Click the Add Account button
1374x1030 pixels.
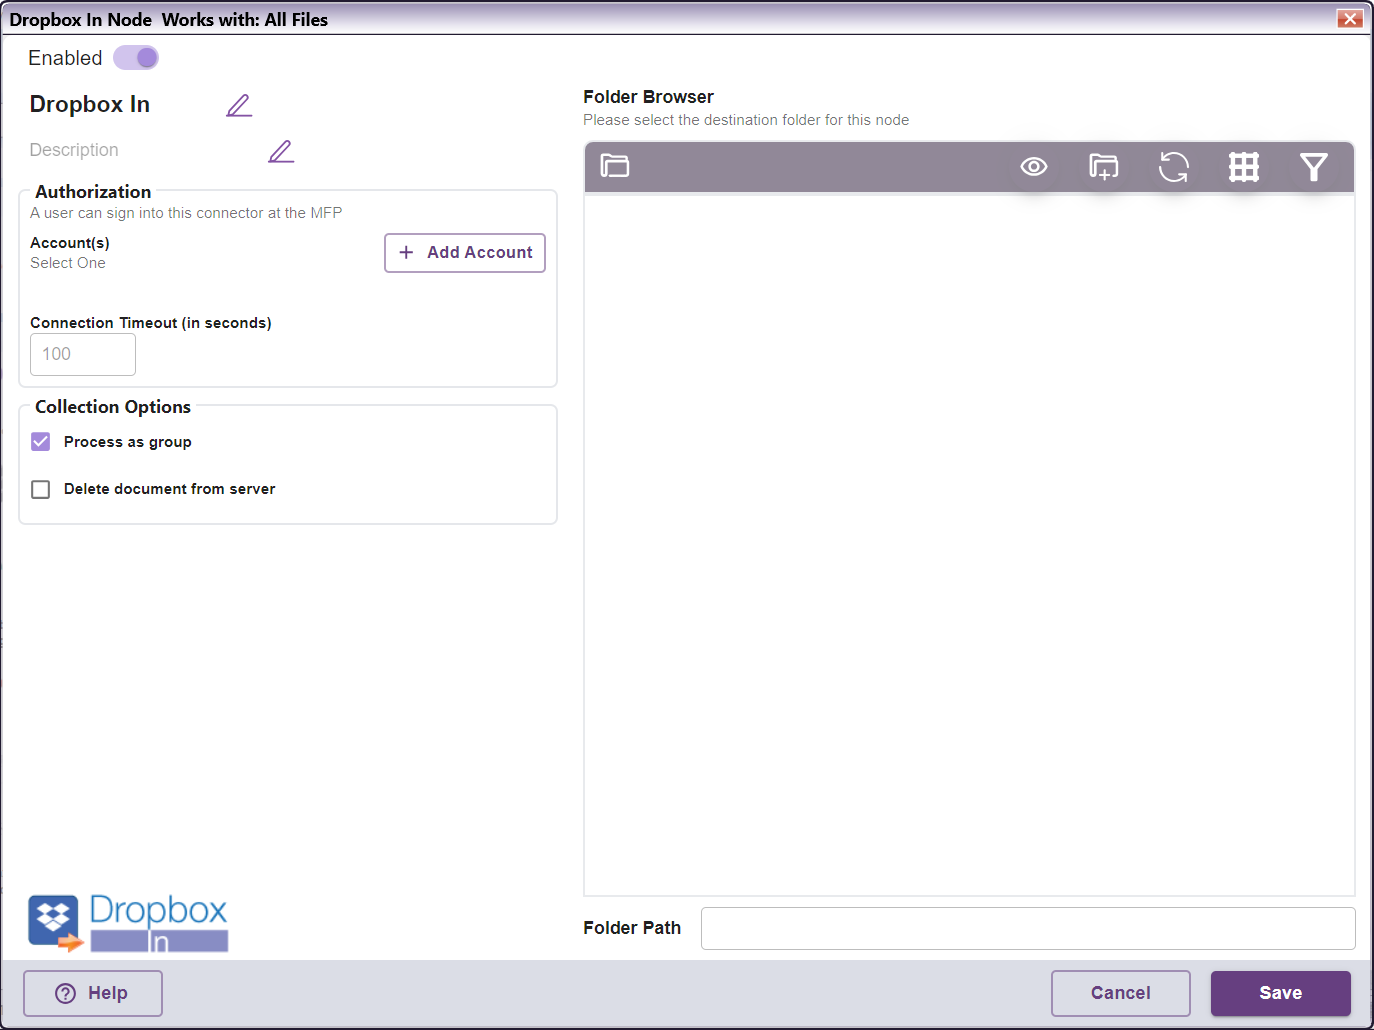(465, 253)
